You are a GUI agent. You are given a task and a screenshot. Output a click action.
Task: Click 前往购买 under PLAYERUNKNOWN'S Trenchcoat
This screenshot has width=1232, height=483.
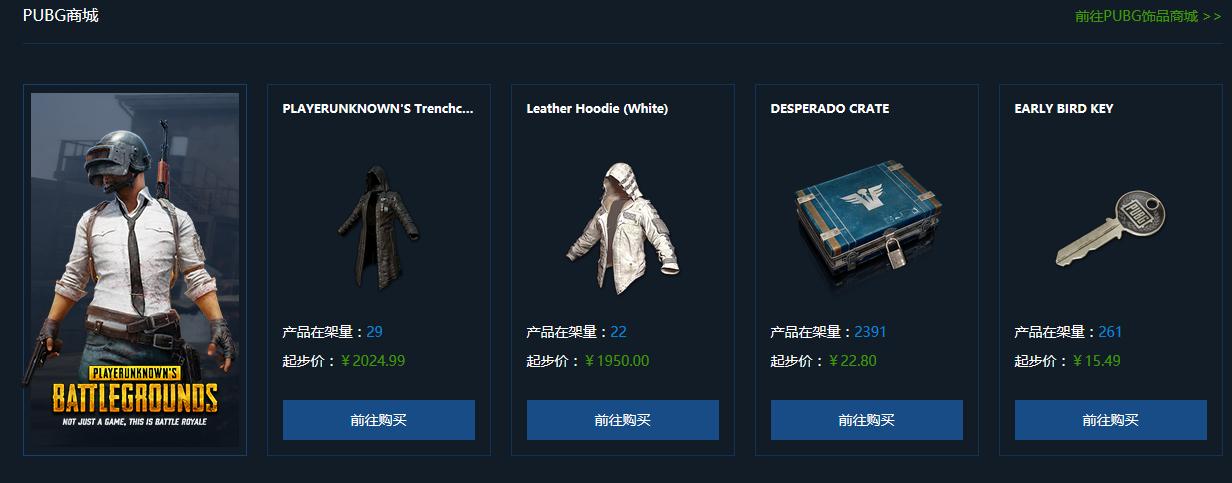click(x=379, y=420)
